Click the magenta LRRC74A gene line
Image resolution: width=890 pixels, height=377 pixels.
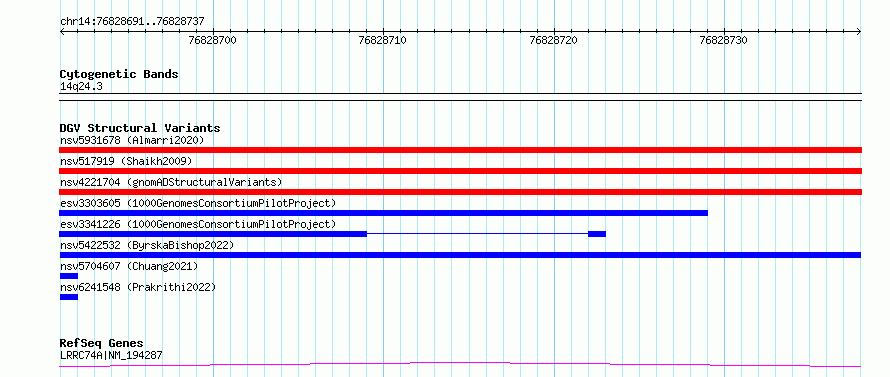click(x=460, y=364)
